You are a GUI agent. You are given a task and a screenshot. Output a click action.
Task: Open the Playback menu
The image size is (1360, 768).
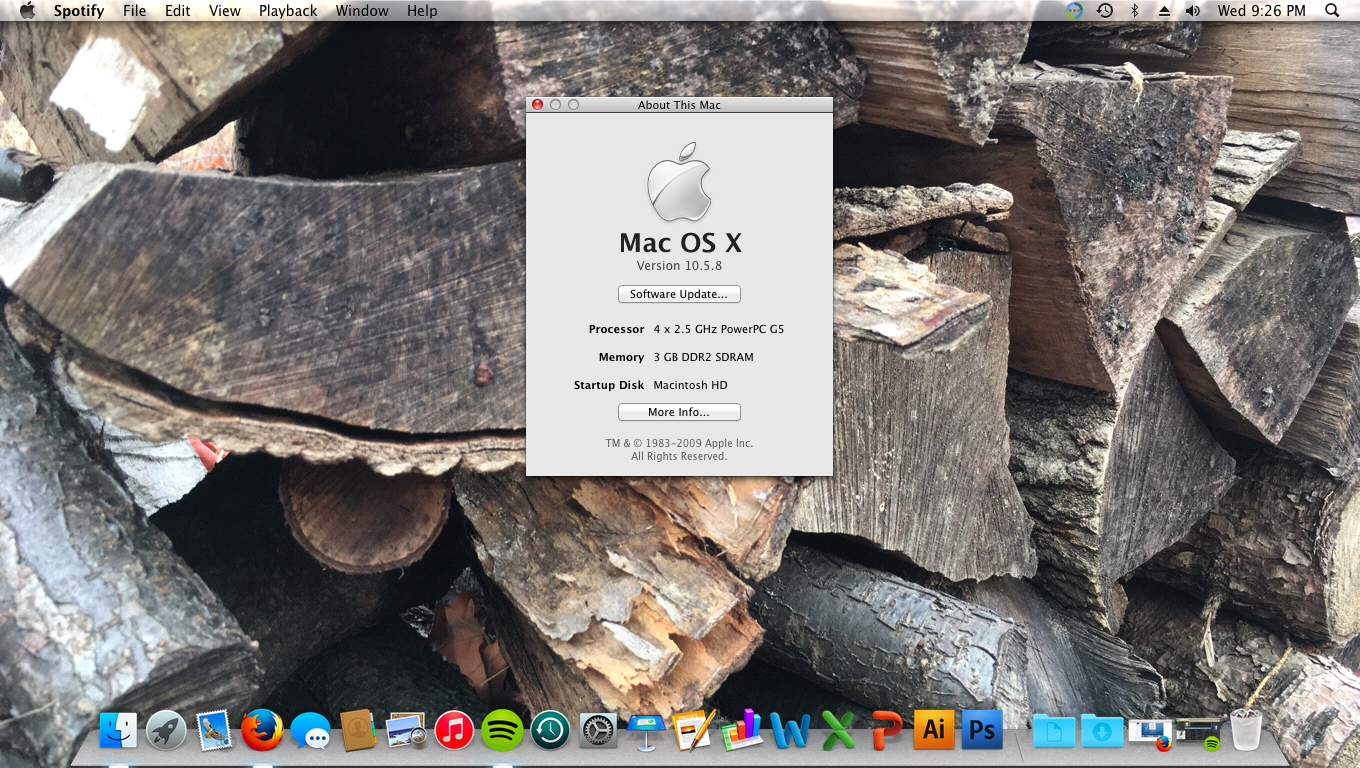288,11
